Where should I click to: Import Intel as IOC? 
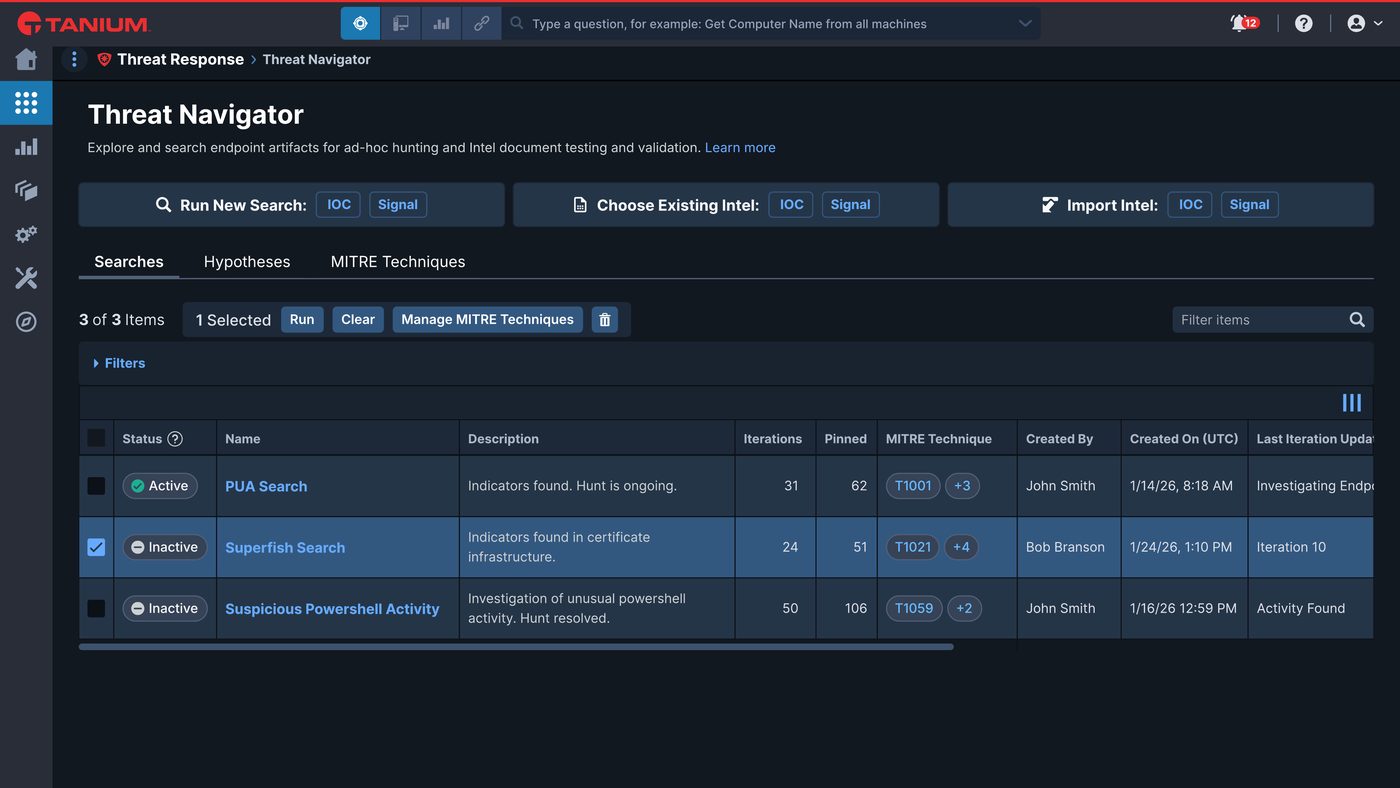(1190, 204)
